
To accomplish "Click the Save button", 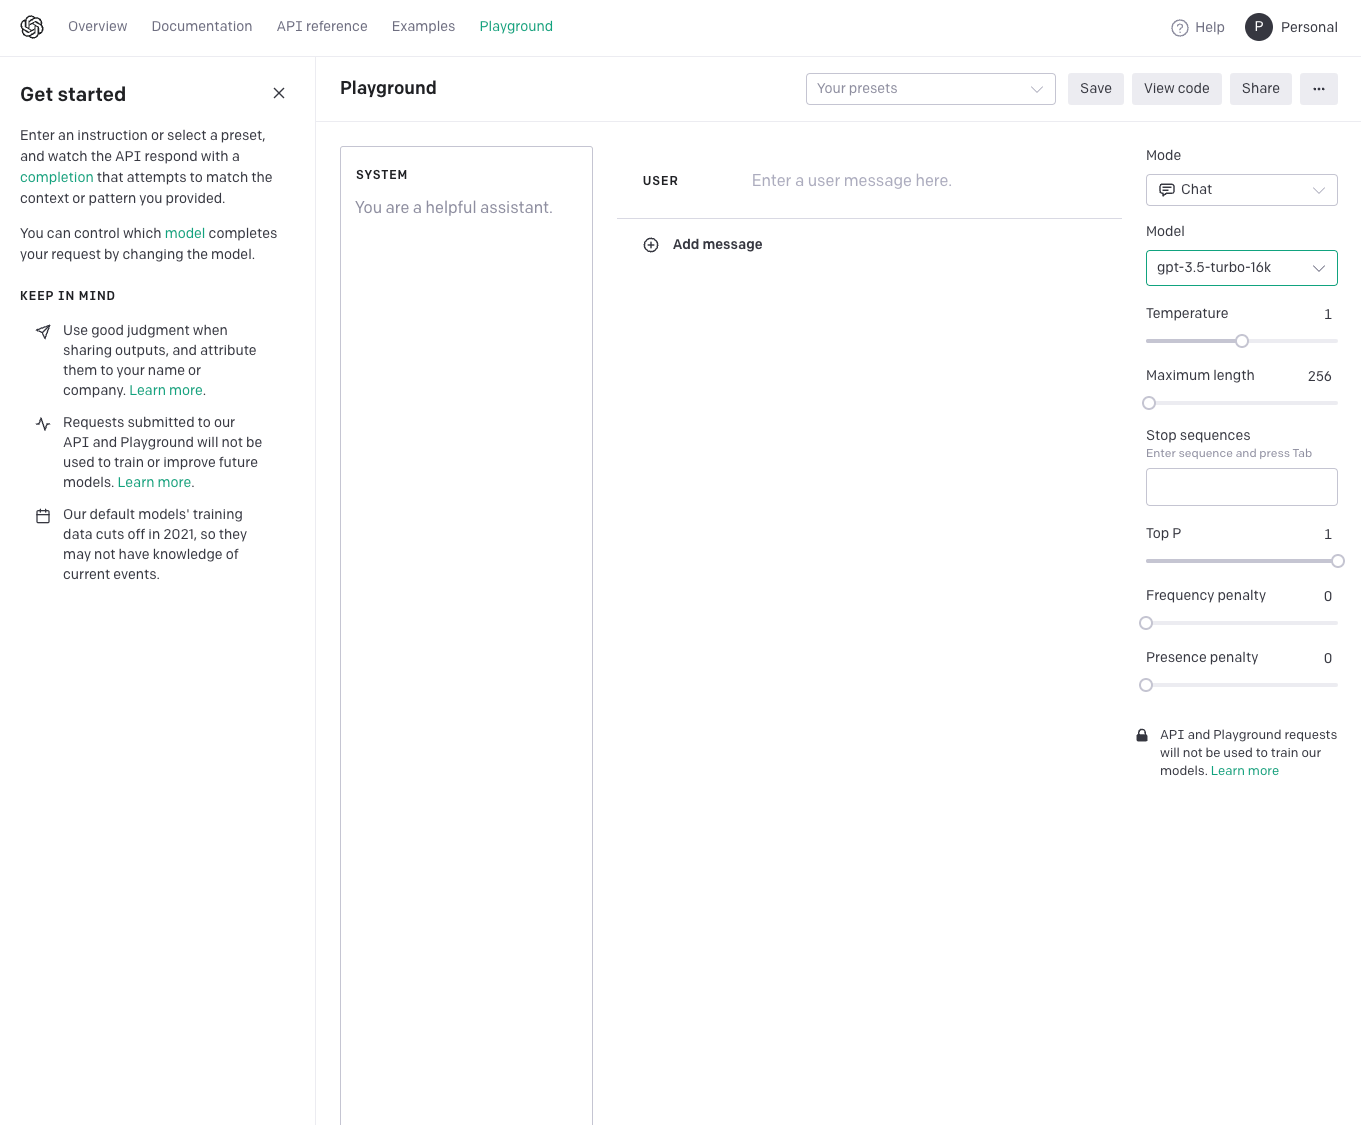I will click(1096, 89).
